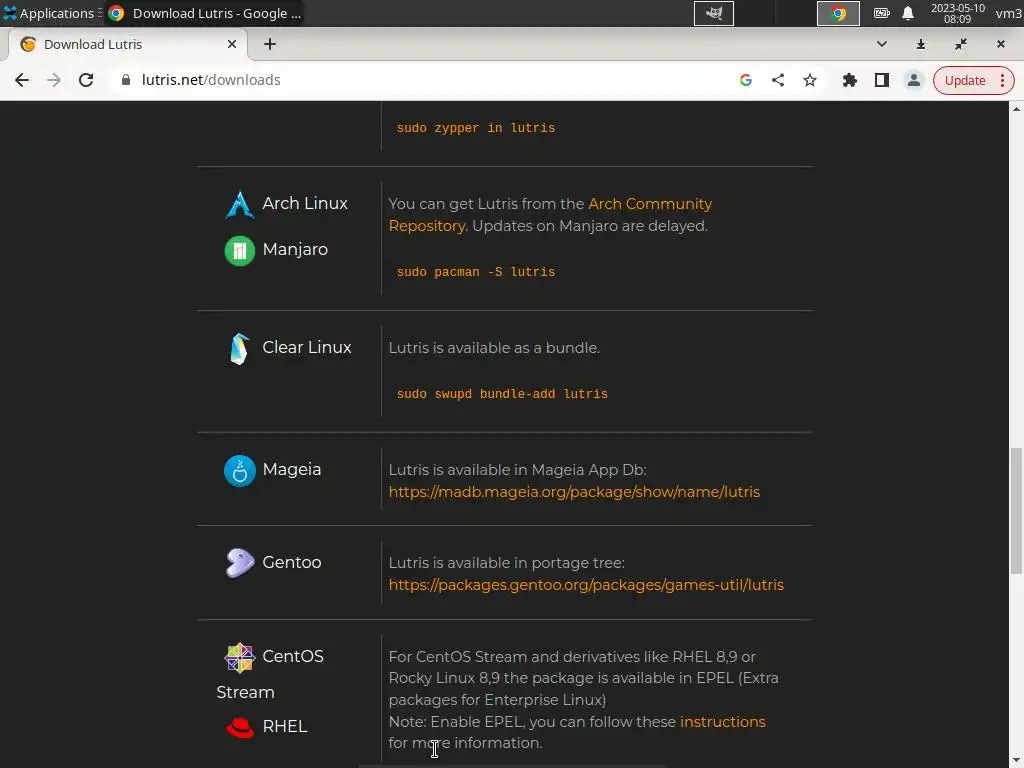Screen dimensions: 1024x768
Task: Open the Chrome three-dot menu
Action: point(1002,80)
